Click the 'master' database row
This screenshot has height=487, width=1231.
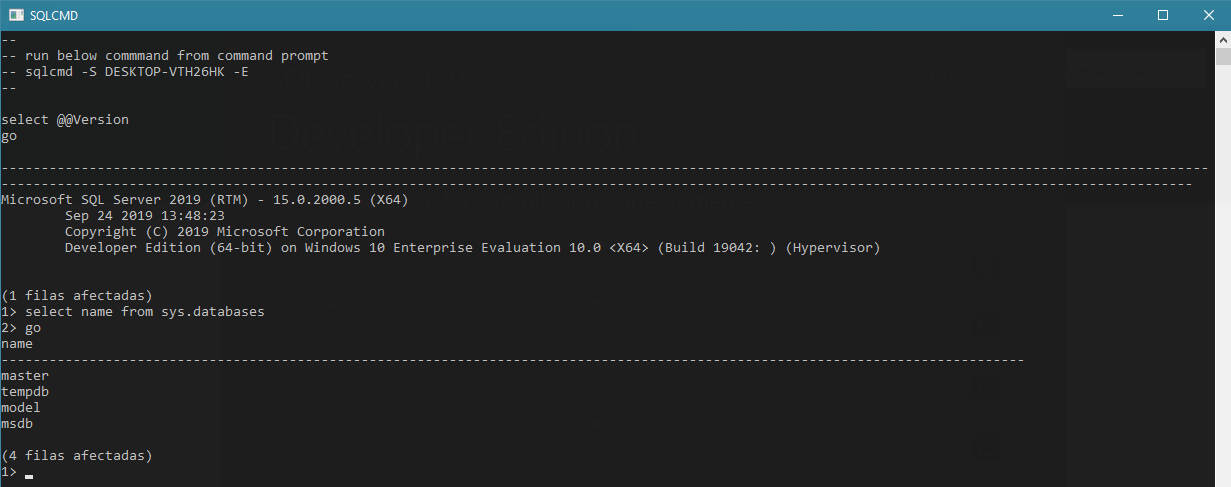25,376
